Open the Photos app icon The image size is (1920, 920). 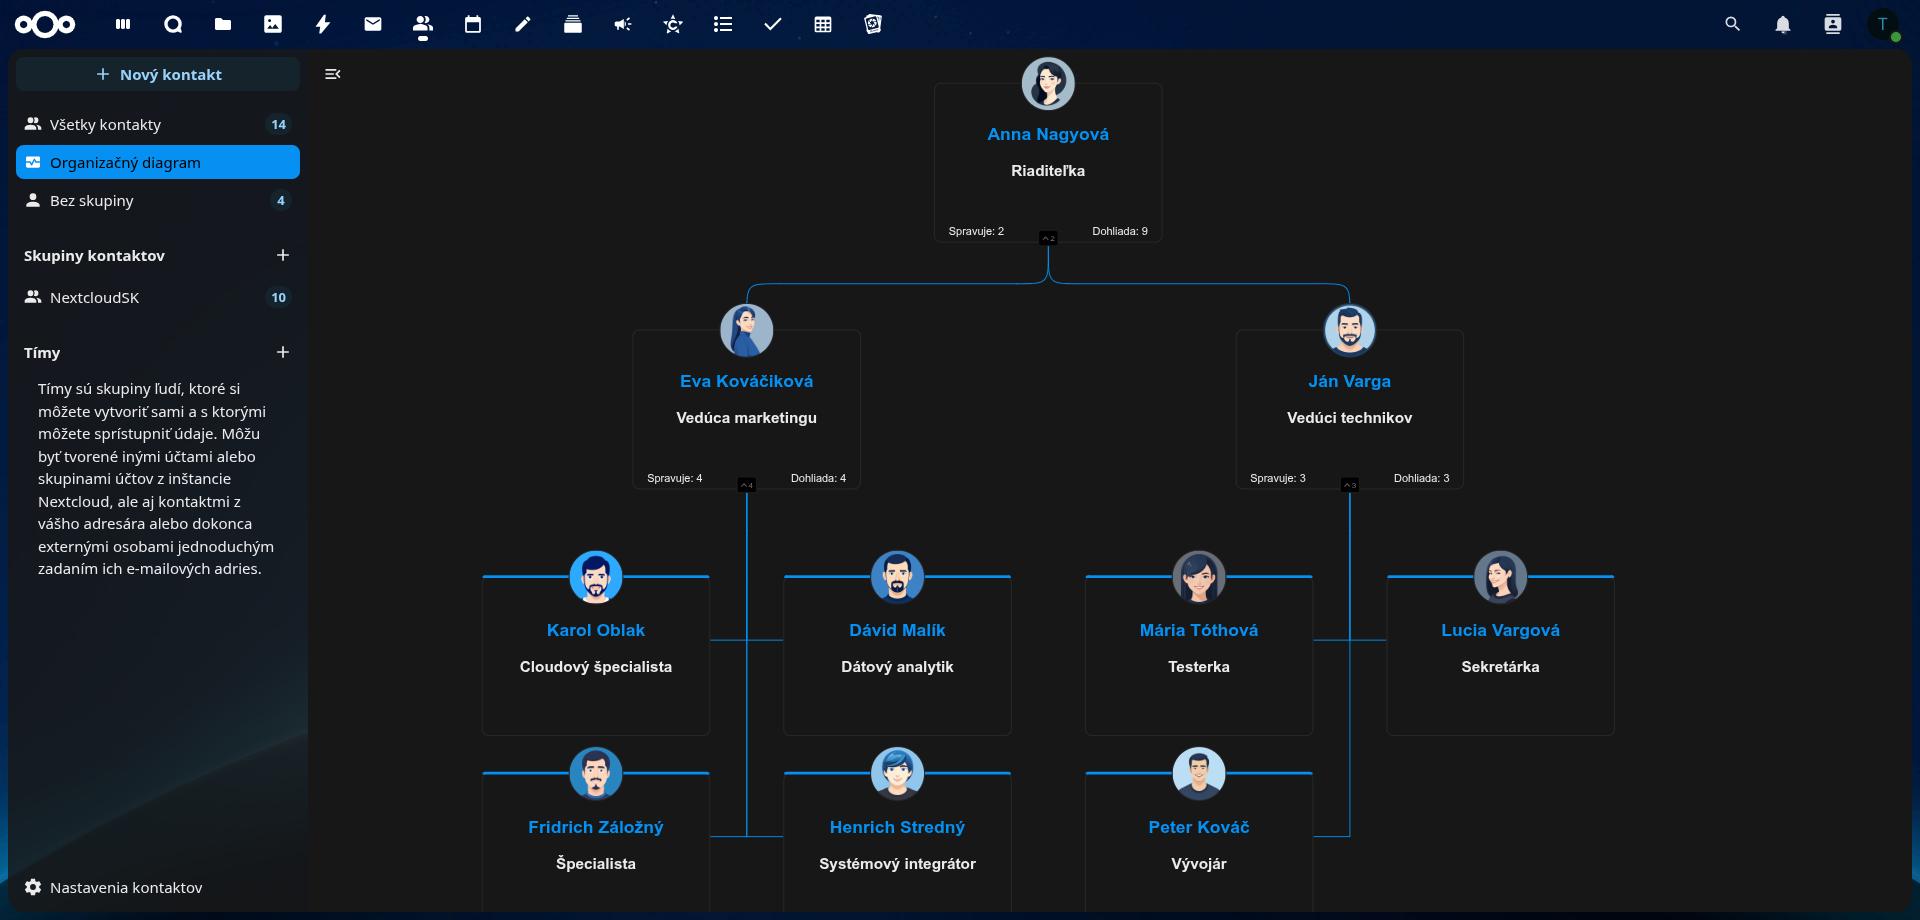click(x=272, y=24)
